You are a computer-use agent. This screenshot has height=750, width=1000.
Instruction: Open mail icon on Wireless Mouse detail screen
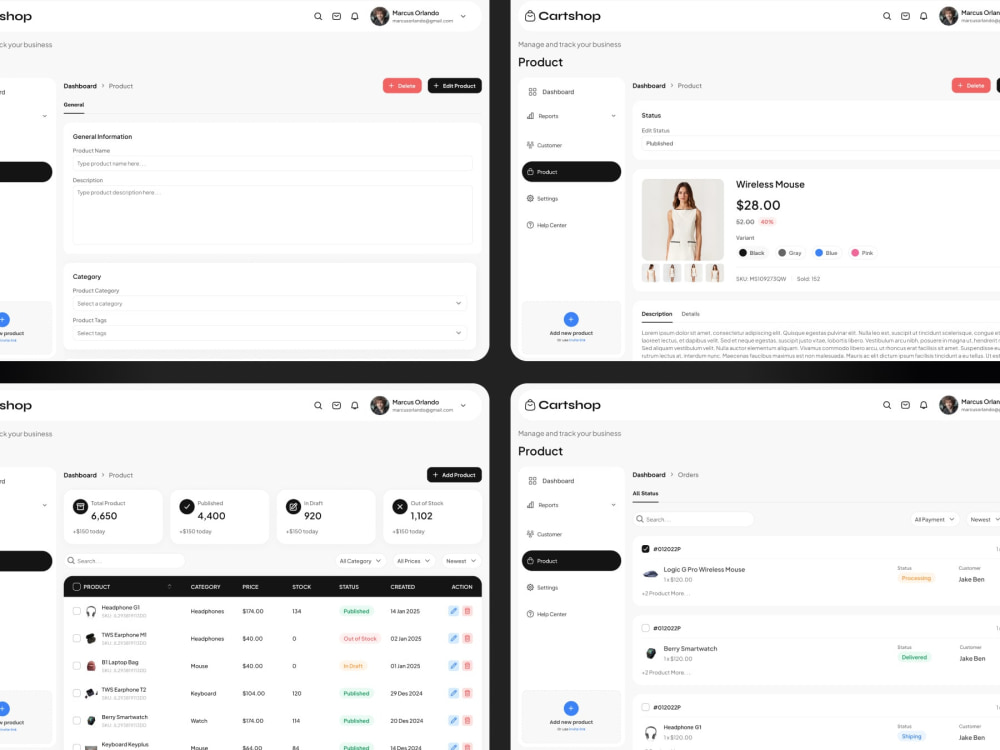905,17
